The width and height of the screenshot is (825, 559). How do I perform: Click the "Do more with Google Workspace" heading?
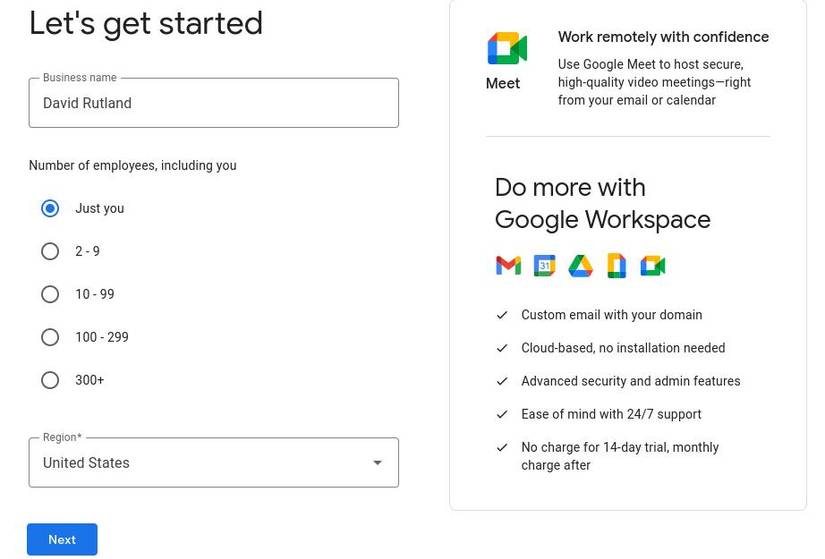tap(602, 203)
